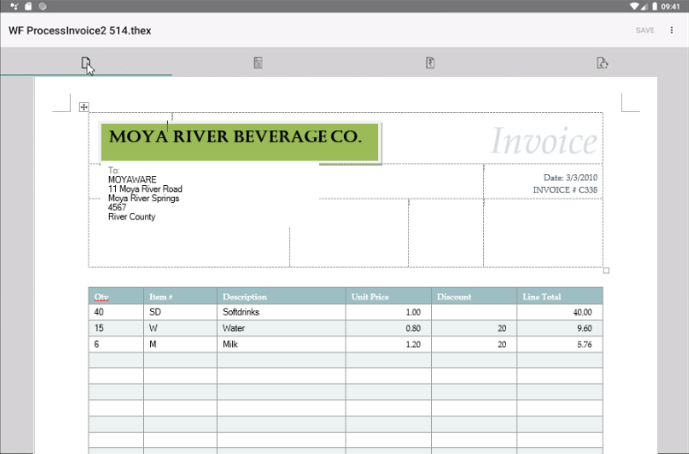Click the Invoice heading text
The width and height of the screenshot is (689, 454).
tap(544, 141)
